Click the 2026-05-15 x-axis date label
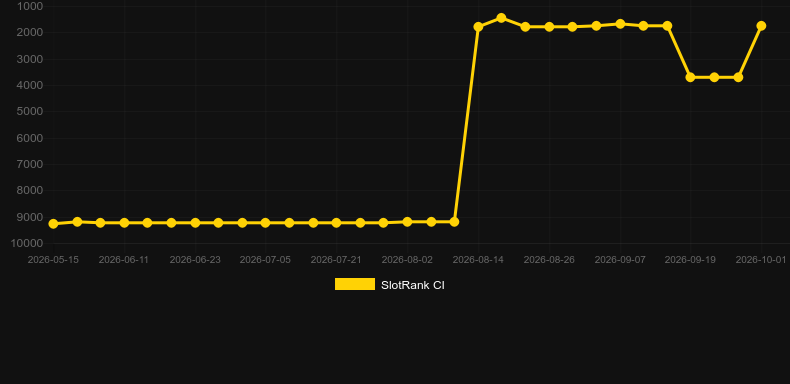 [x=53, y=260]
